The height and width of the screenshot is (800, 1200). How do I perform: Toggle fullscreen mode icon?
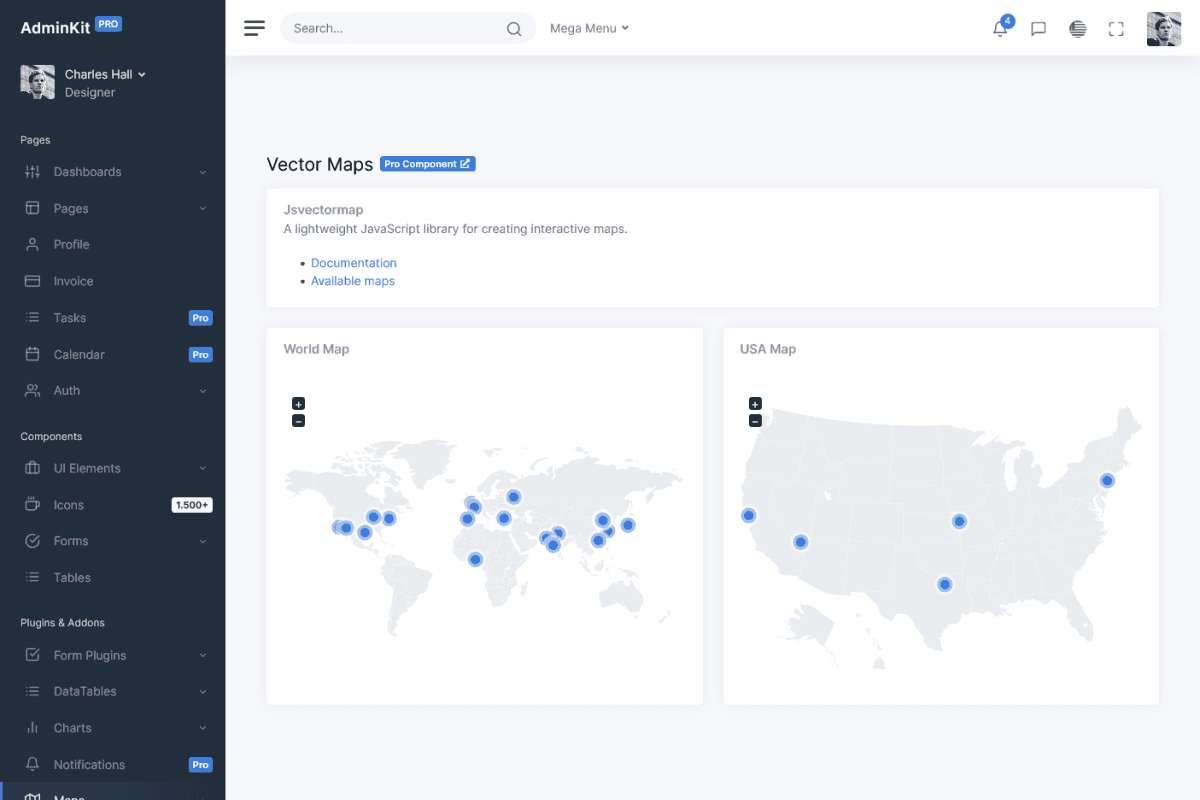click(x=1116, y=29)
